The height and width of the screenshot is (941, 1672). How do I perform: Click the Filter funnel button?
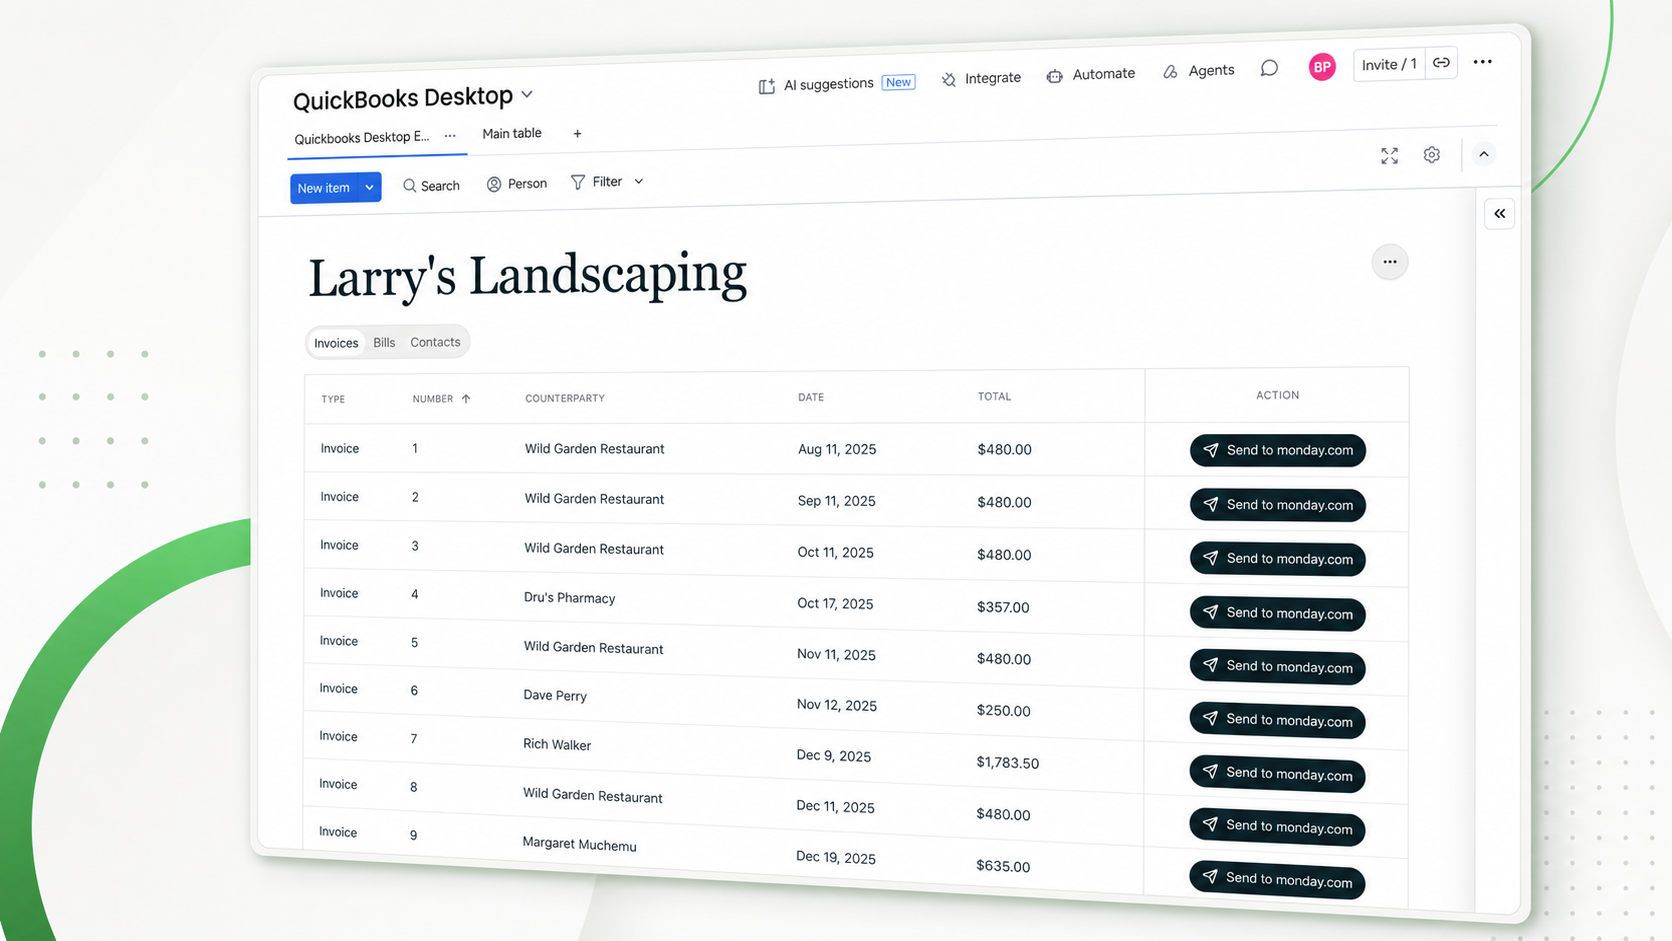click(597, 182)
